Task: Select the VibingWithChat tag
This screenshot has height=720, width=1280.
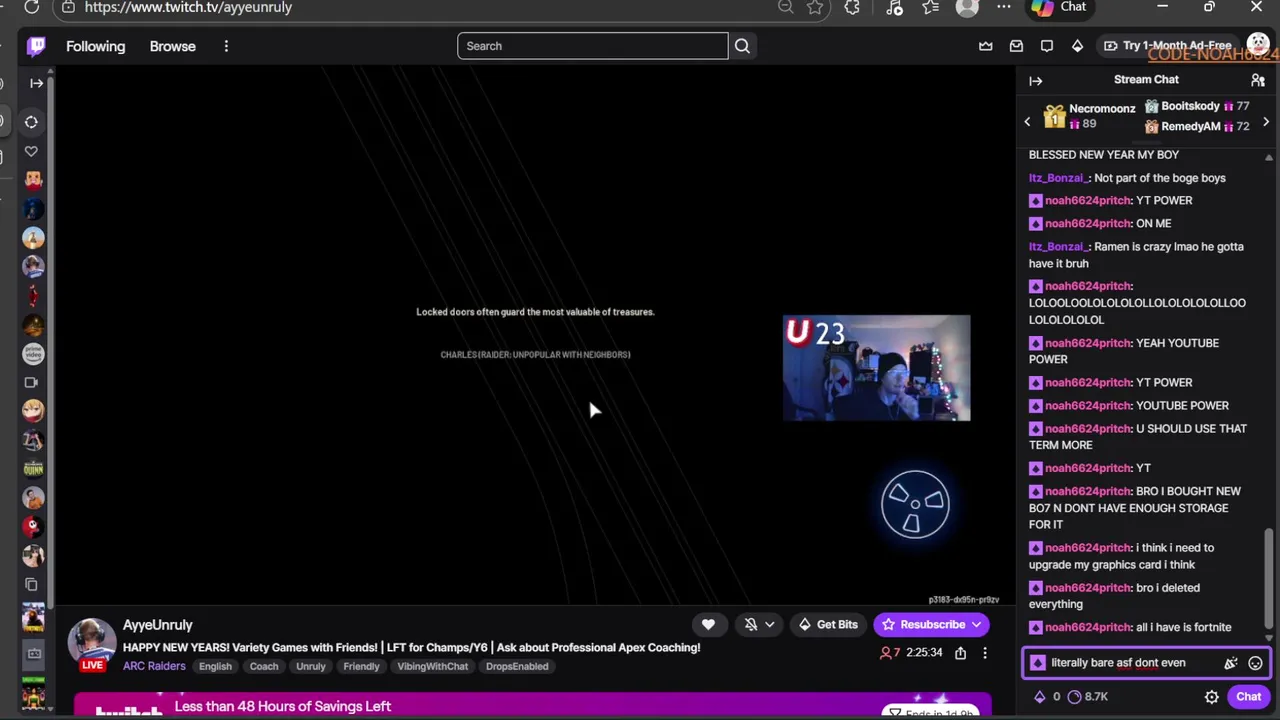Action: click(433, 667)
